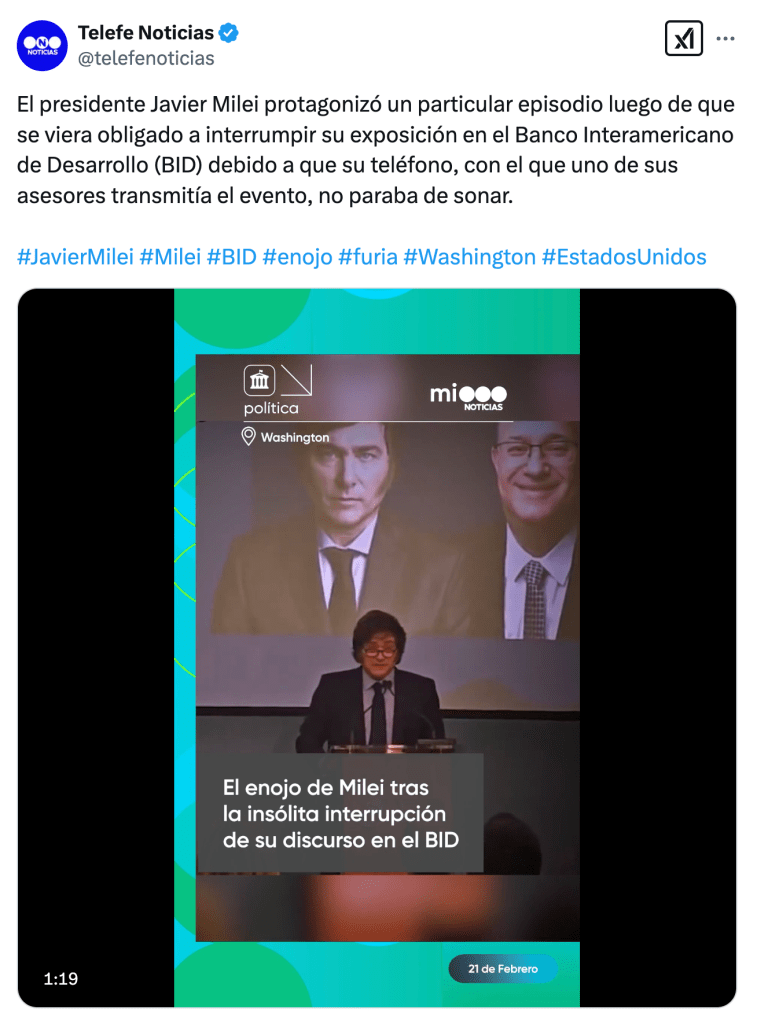Open the three-dot more options menu

pyautogui.click(x=725, y=39)
